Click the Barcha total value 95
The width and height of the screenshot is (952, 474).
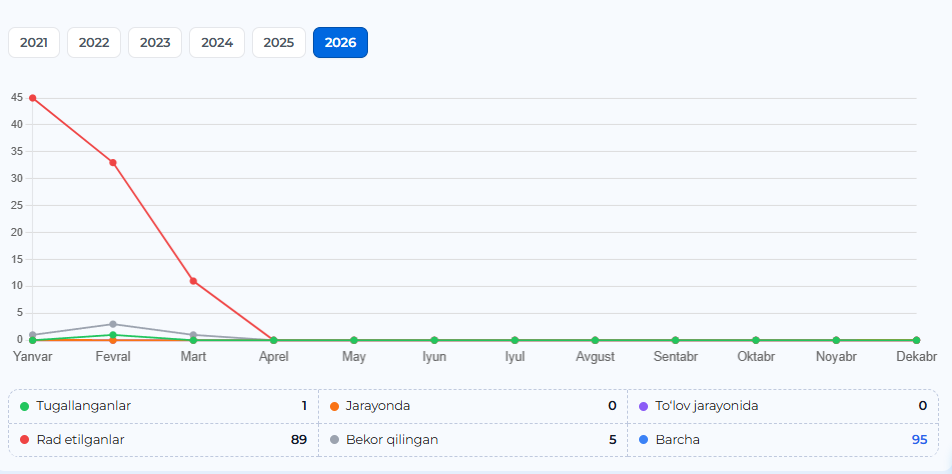[918, 439]
